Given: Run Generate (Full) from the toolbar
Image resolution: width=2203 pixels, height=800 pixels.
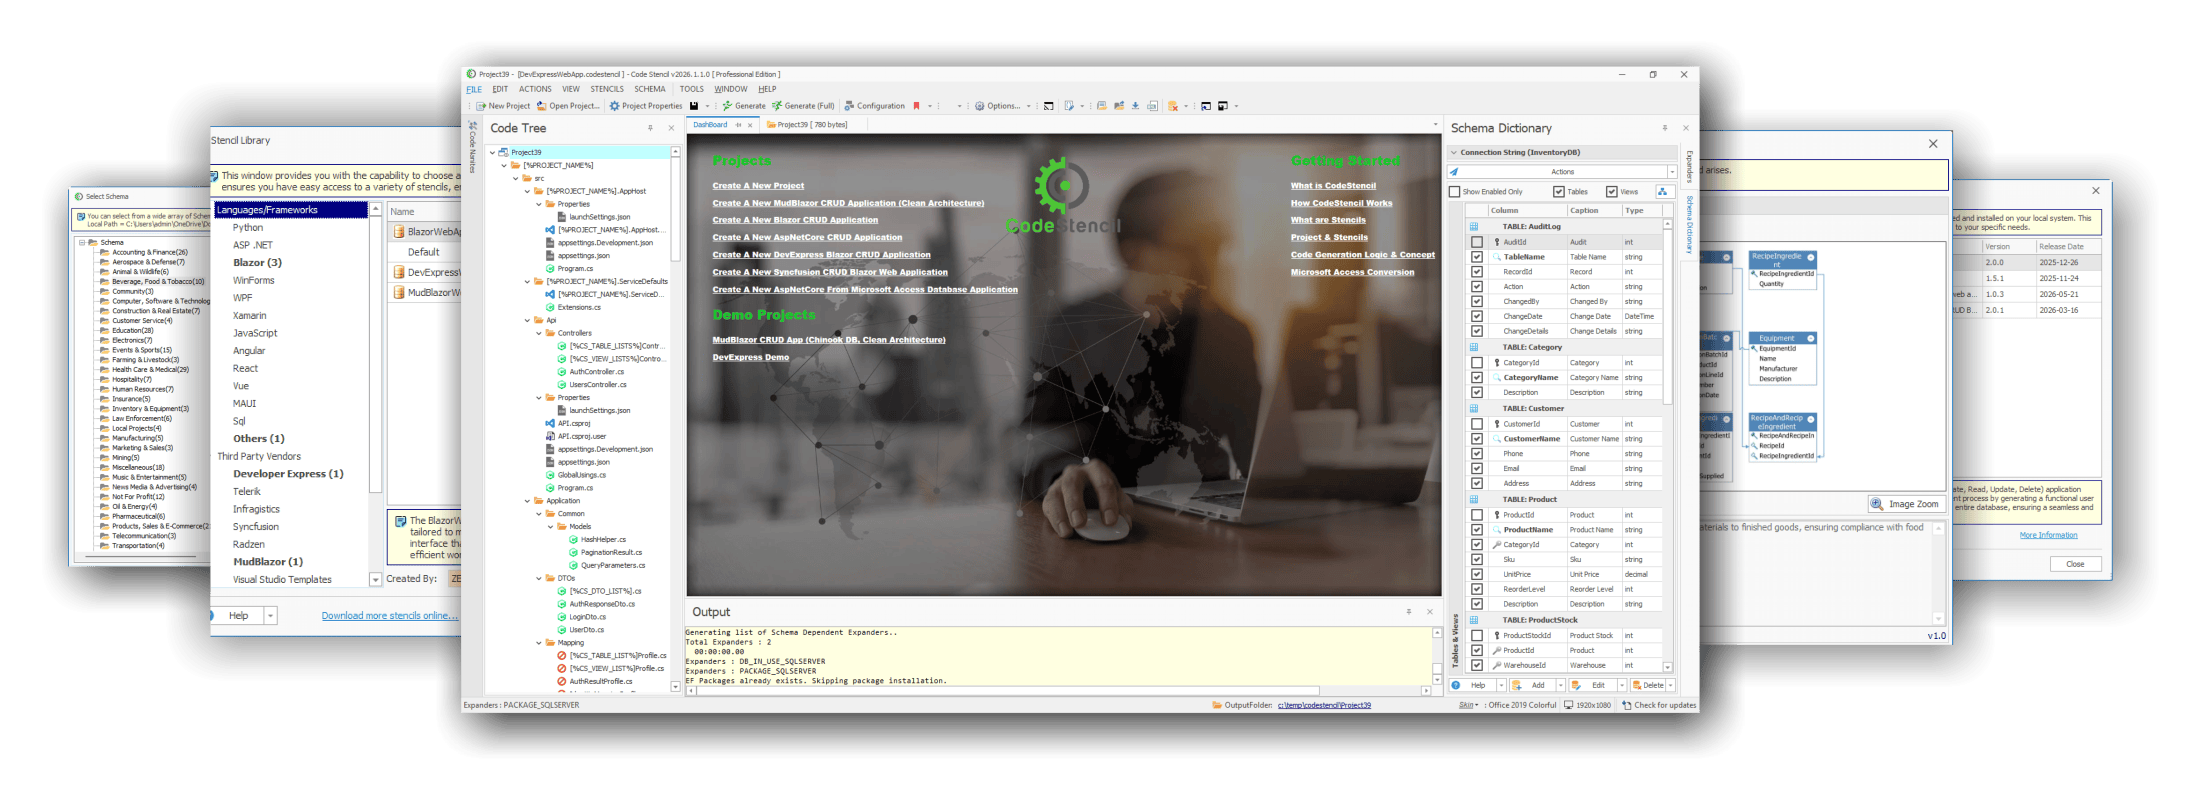Looking at the screenshot, I should click(x=803, y=106).
